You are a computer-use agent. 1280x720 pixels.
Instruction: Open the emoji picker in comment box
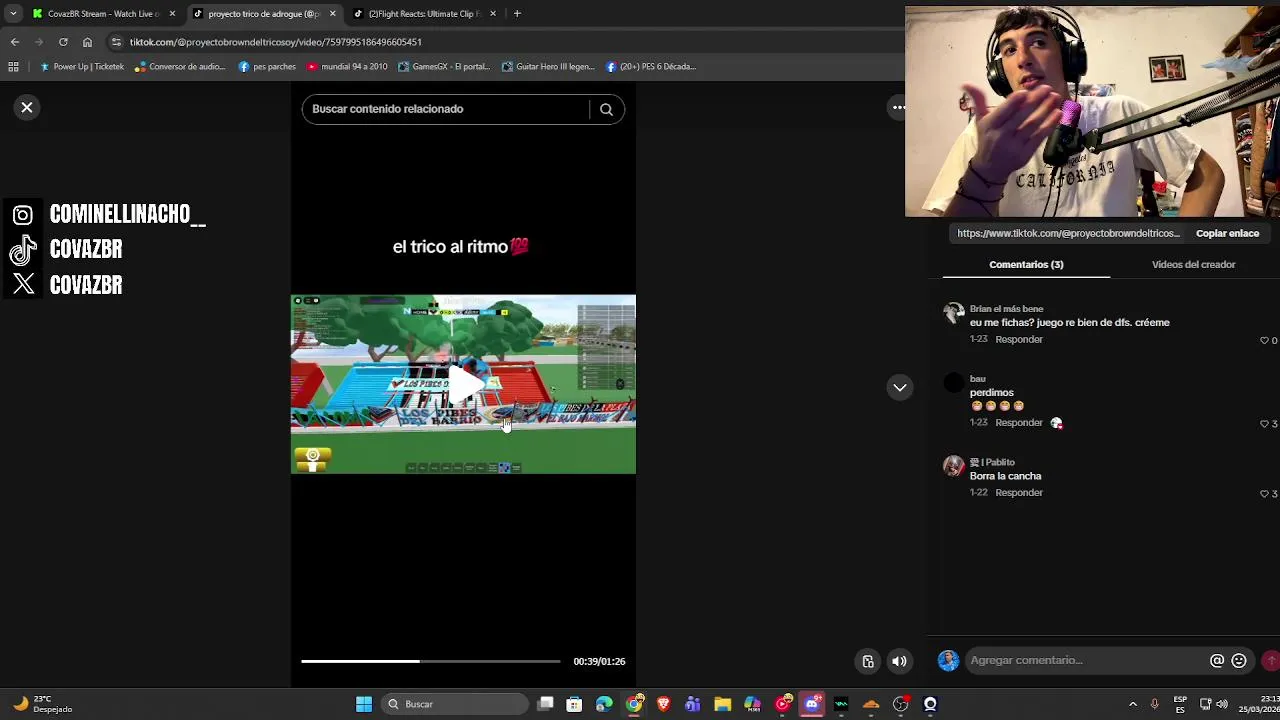[x=1239, y=660]
